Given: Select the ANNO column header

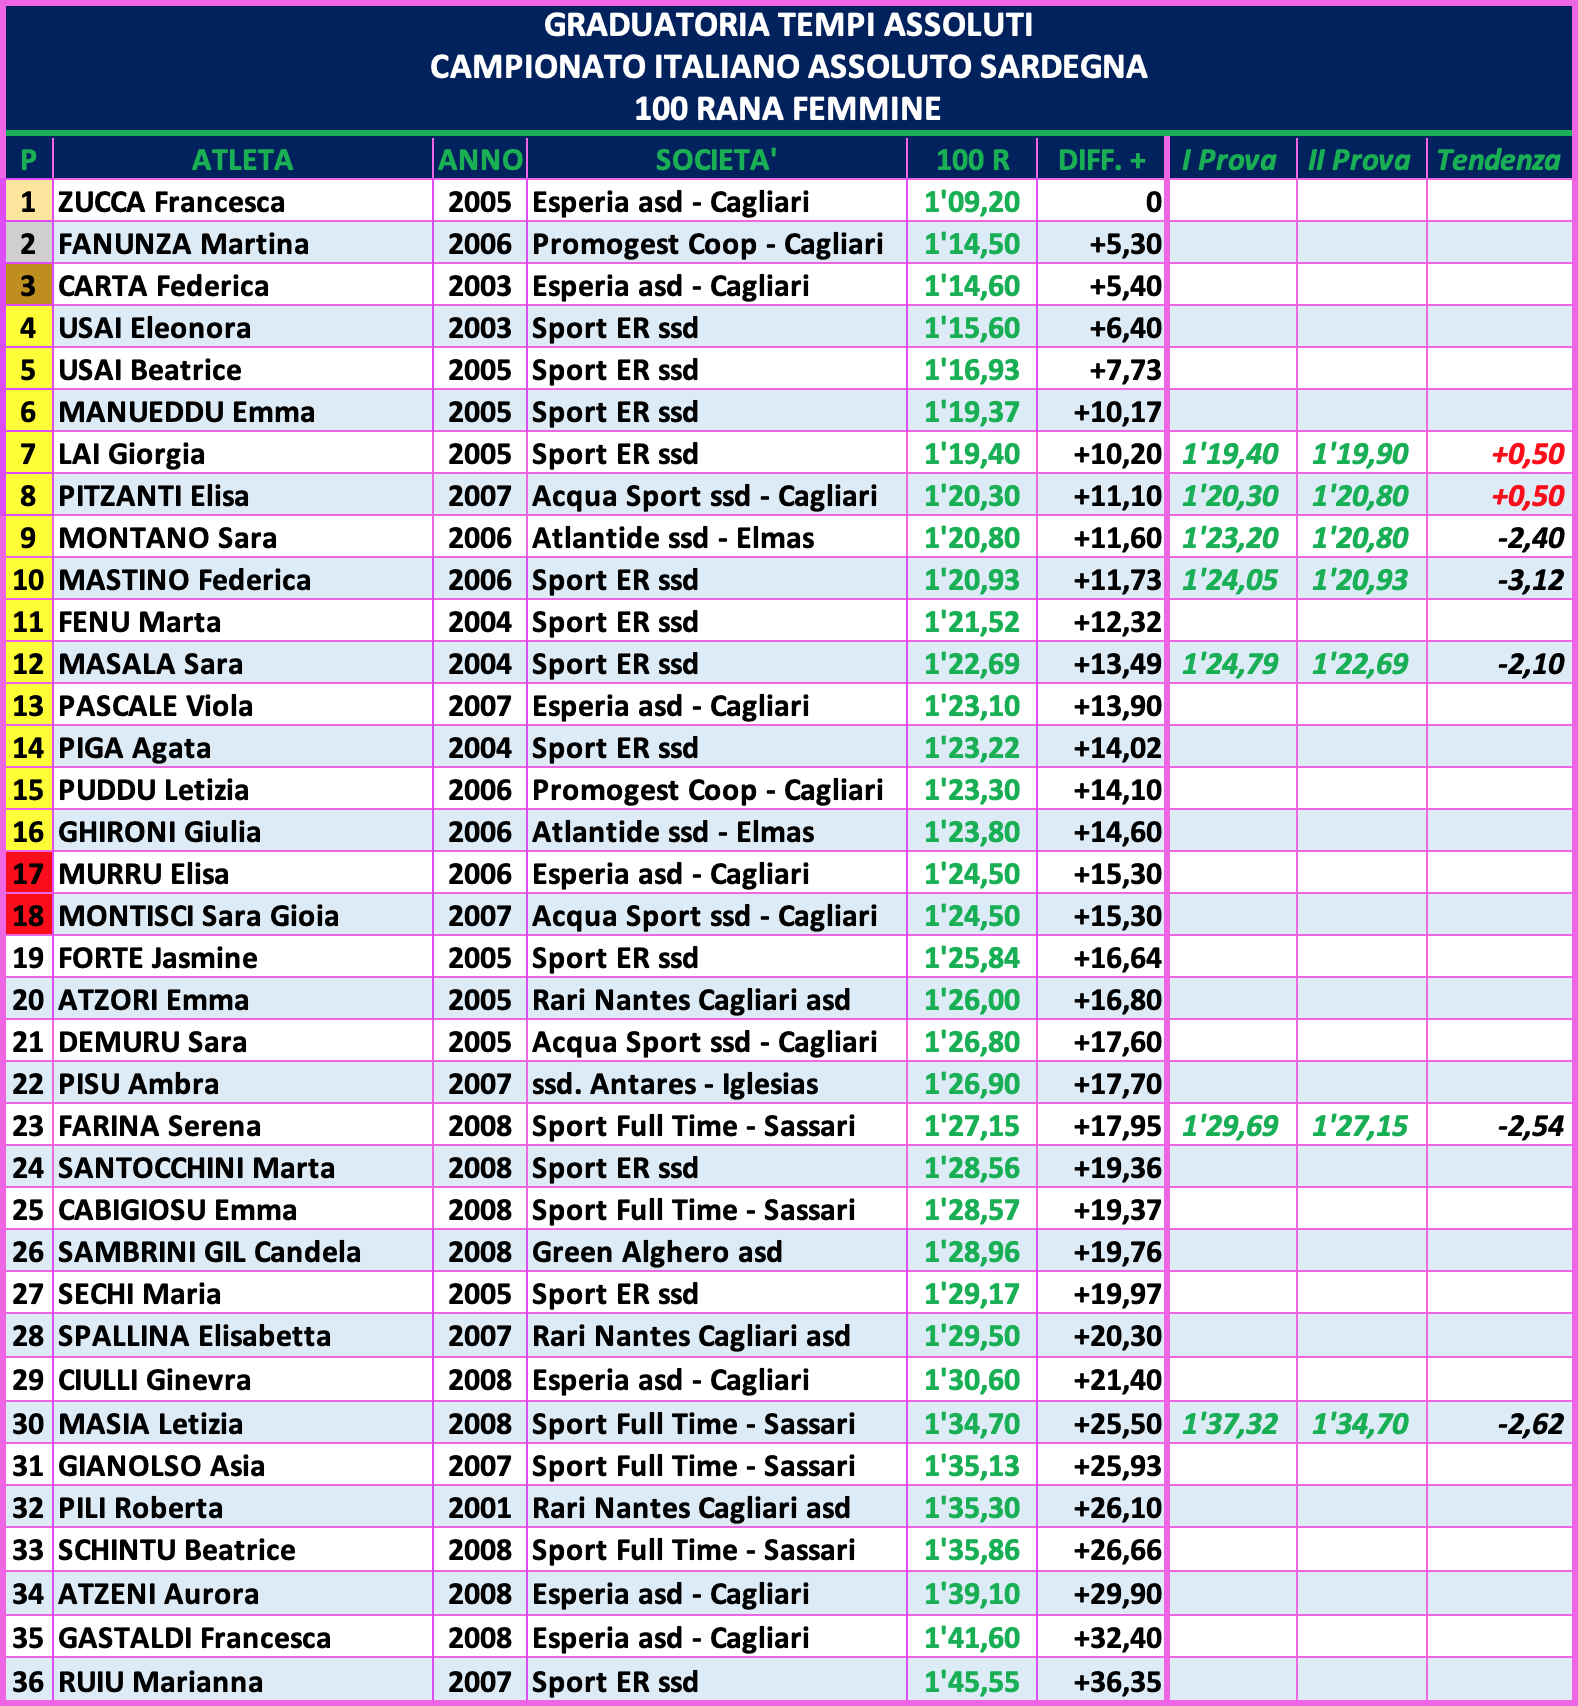Looking at the screenshot, I should [480, 160].
